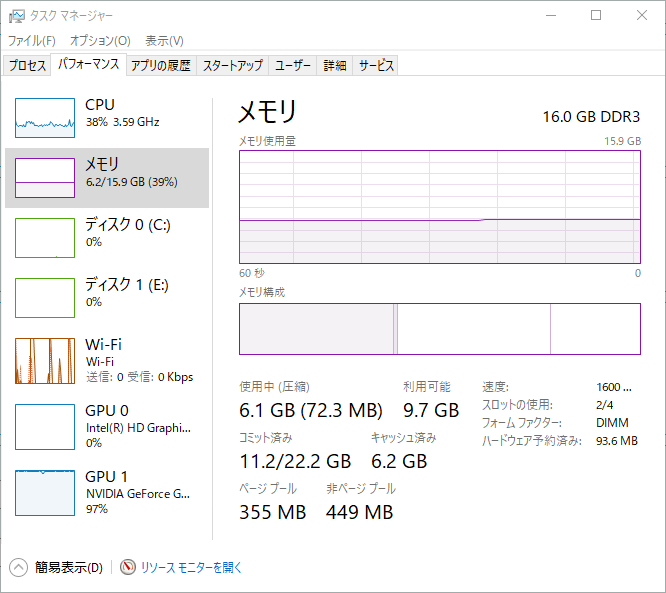
Task: Click the メモリ構成 composition bar
Action: point(439,329)
